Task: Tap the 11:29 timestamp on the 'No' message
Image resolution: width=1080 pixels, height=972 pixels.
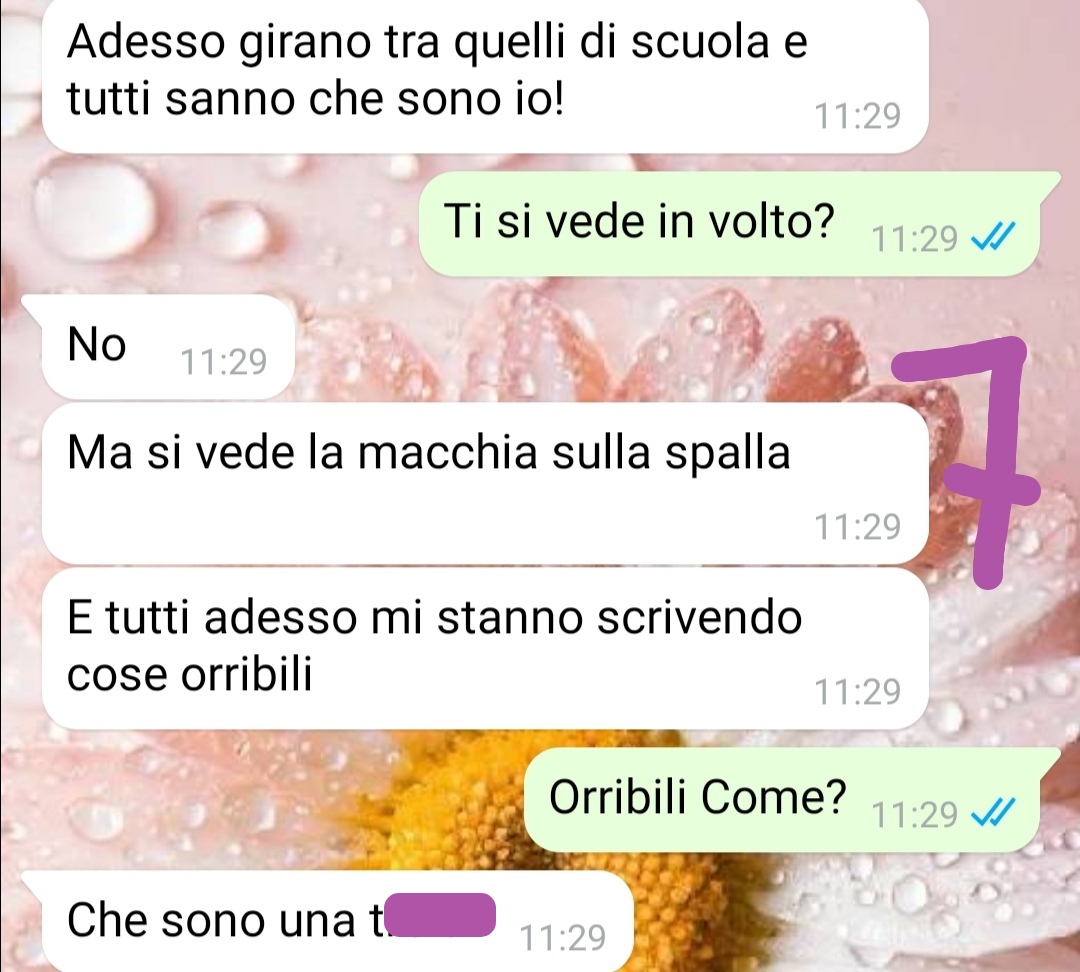Action: [223, 362]
